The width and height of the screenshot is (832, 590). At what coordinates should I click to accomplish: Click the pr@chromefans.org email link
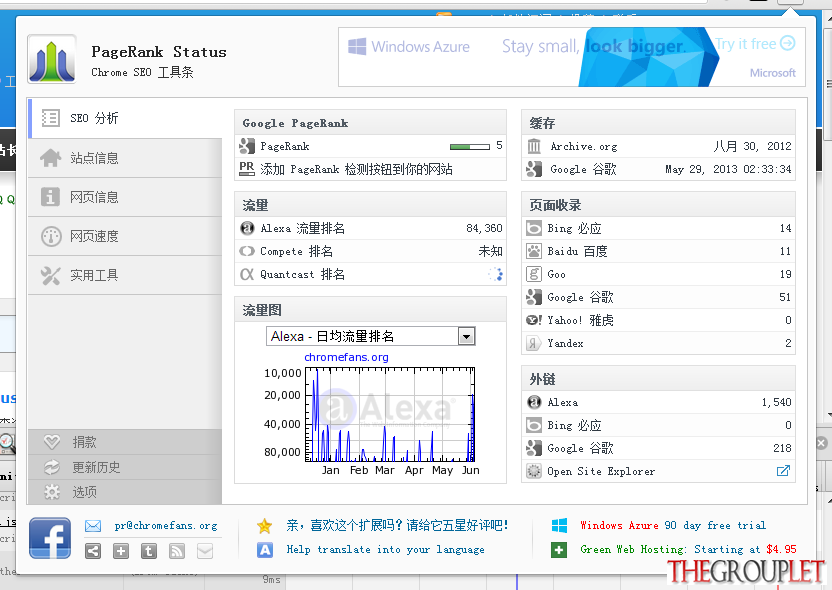[x=166, y=526]
